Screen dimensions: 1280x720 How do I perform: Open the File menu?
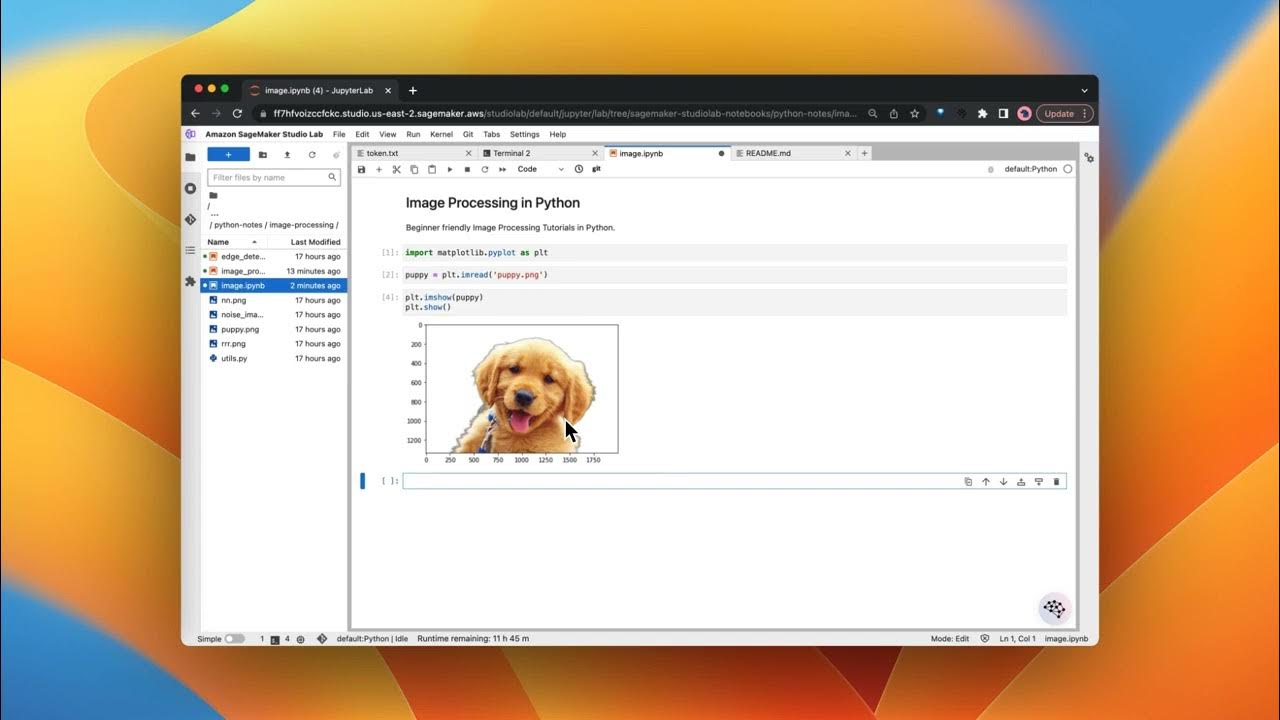pos(339,134)
